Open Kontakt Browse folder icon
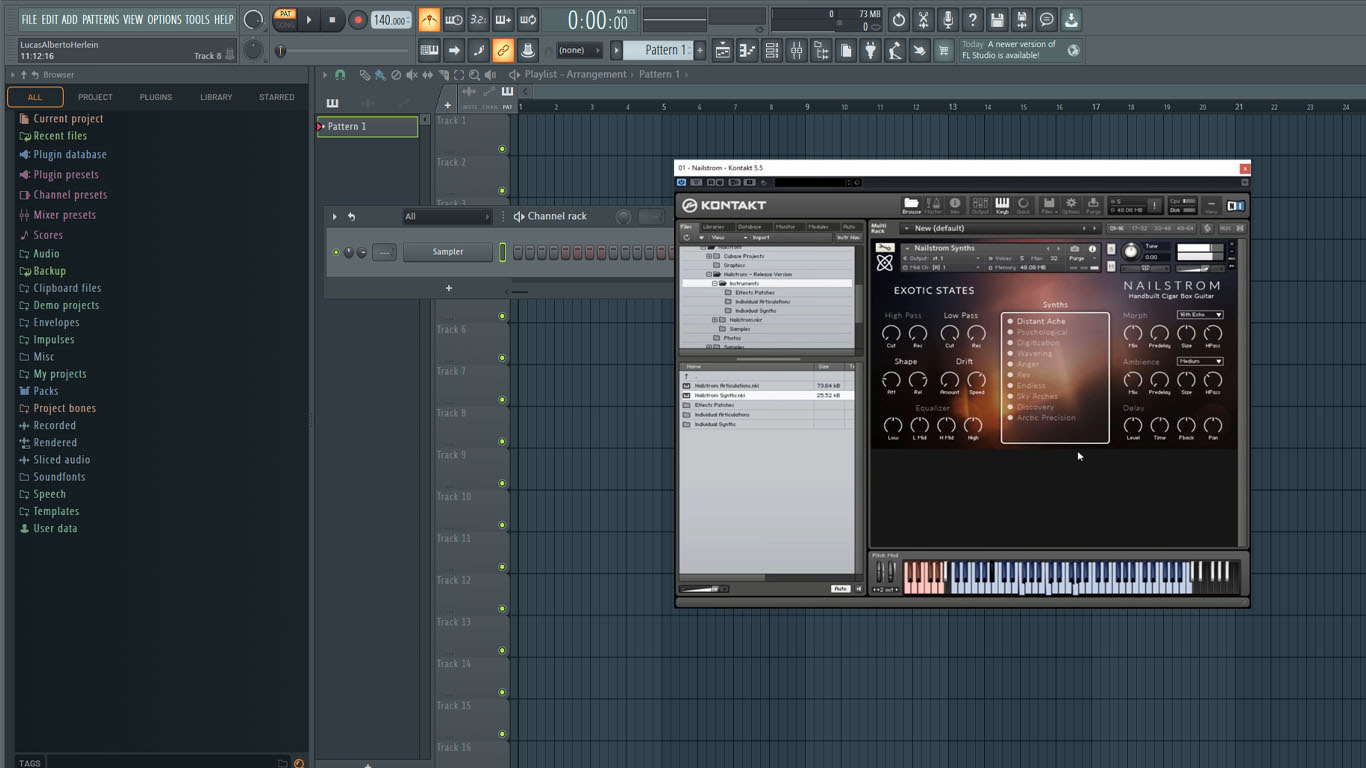The width and height of the screenshot is (1366, 768). [911, 205]
